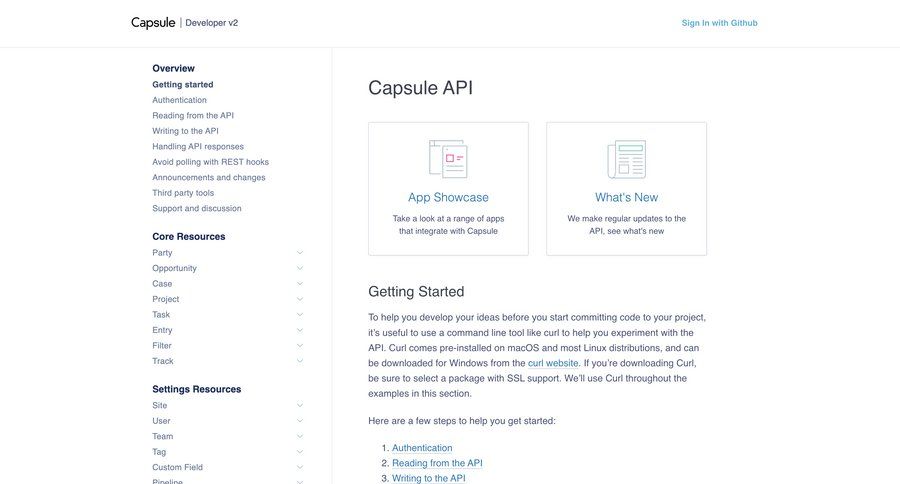
Task: Follow the curl website link
Action: pyautogui.click(x=553, y=363)
